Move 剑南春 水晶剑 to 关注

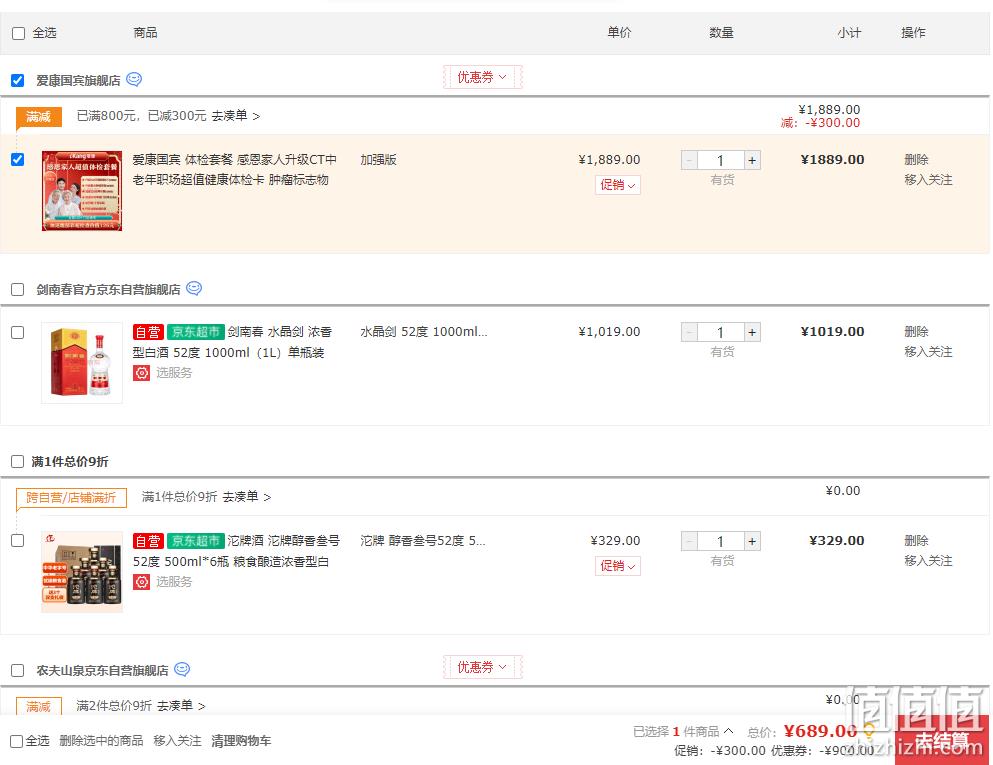click(x=928, y=352)
